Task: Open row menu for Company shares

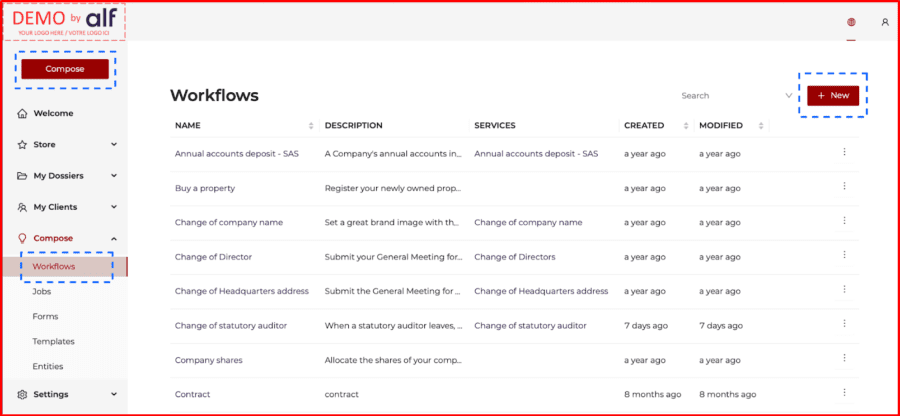Action: coord(844,358)
